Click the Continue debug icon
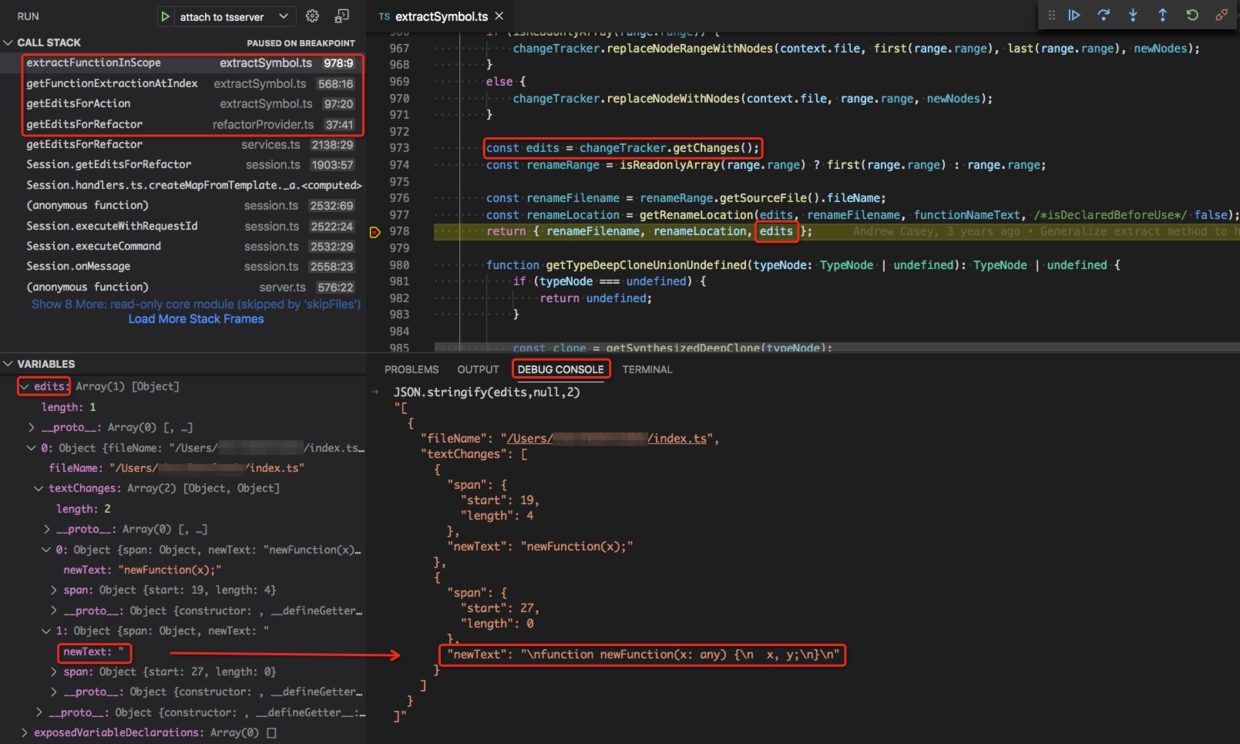This screenshot has width=1240, height=744. click(1075, 15)
